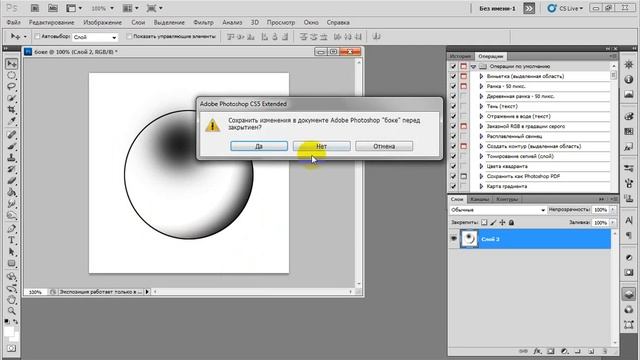Open the Color palette panel icon
640x360 pixels.
[629, 116]
